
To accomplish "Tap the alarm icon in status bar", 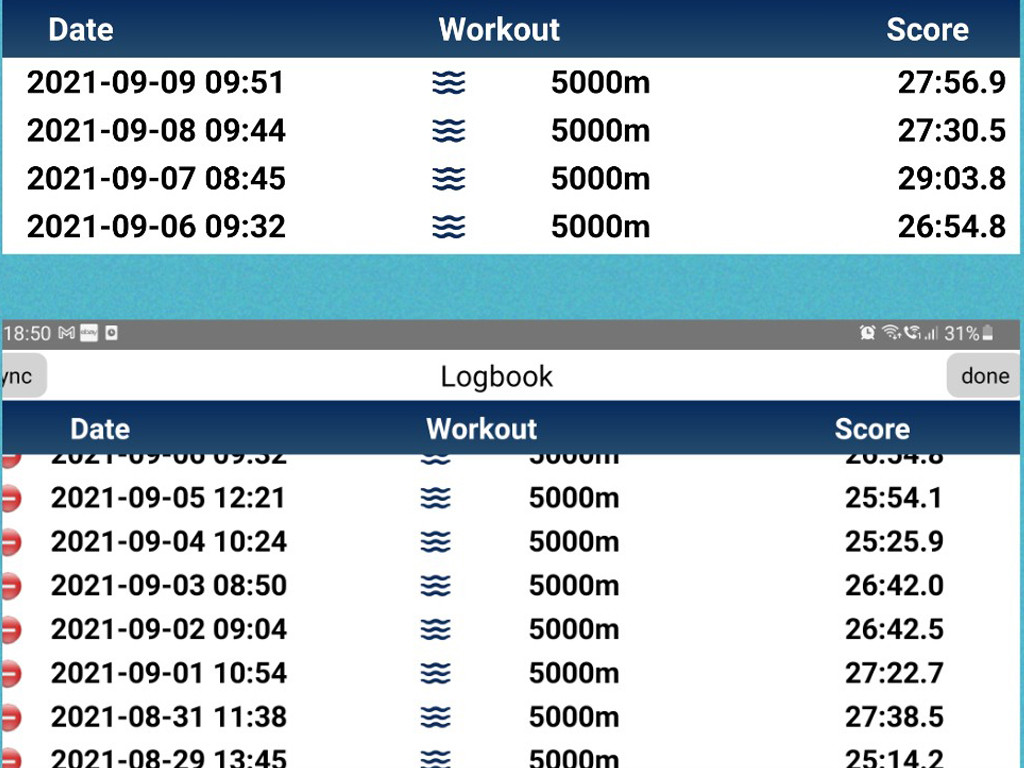I will point(867,333).
